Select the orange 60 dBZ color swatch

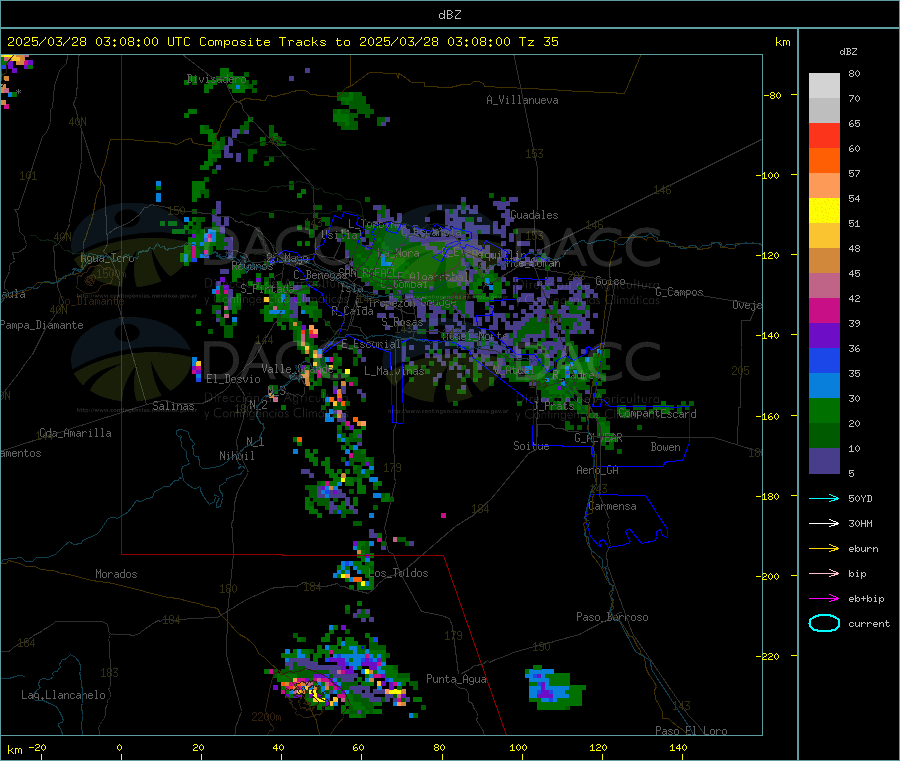(x=824, y=161)
